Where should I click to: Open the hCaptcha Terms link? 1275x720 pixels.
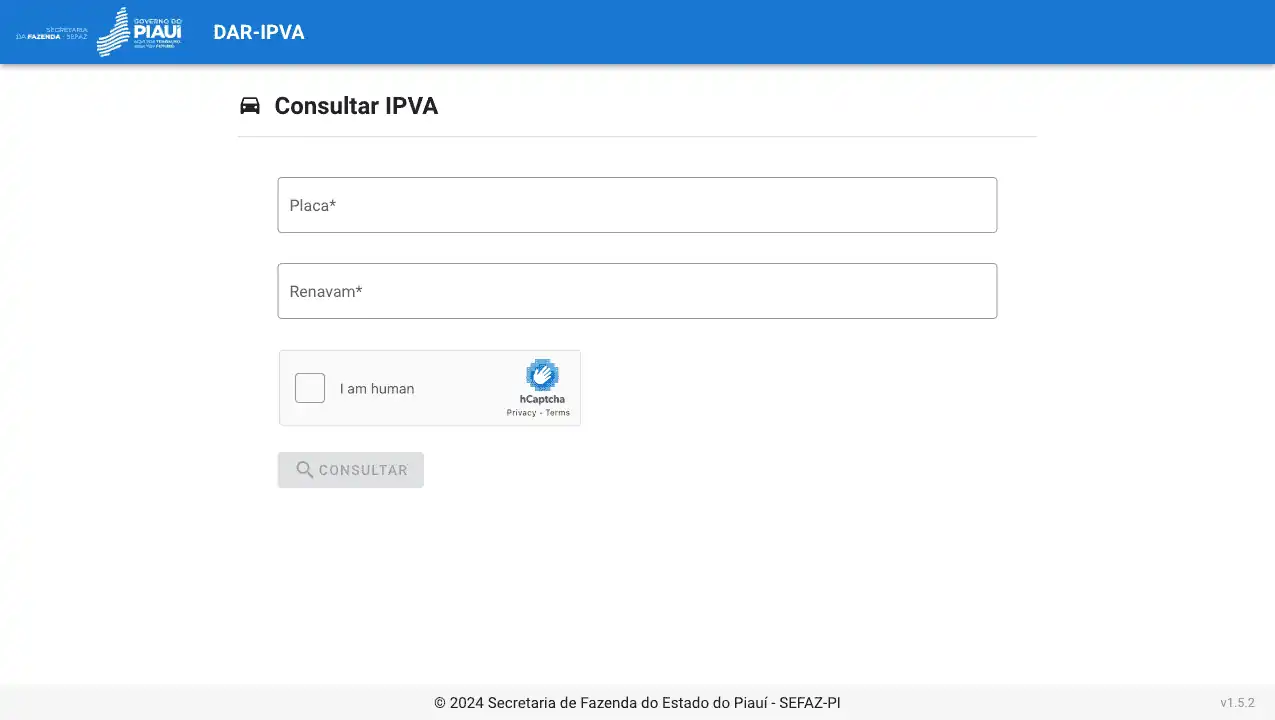tap(558, 413)
